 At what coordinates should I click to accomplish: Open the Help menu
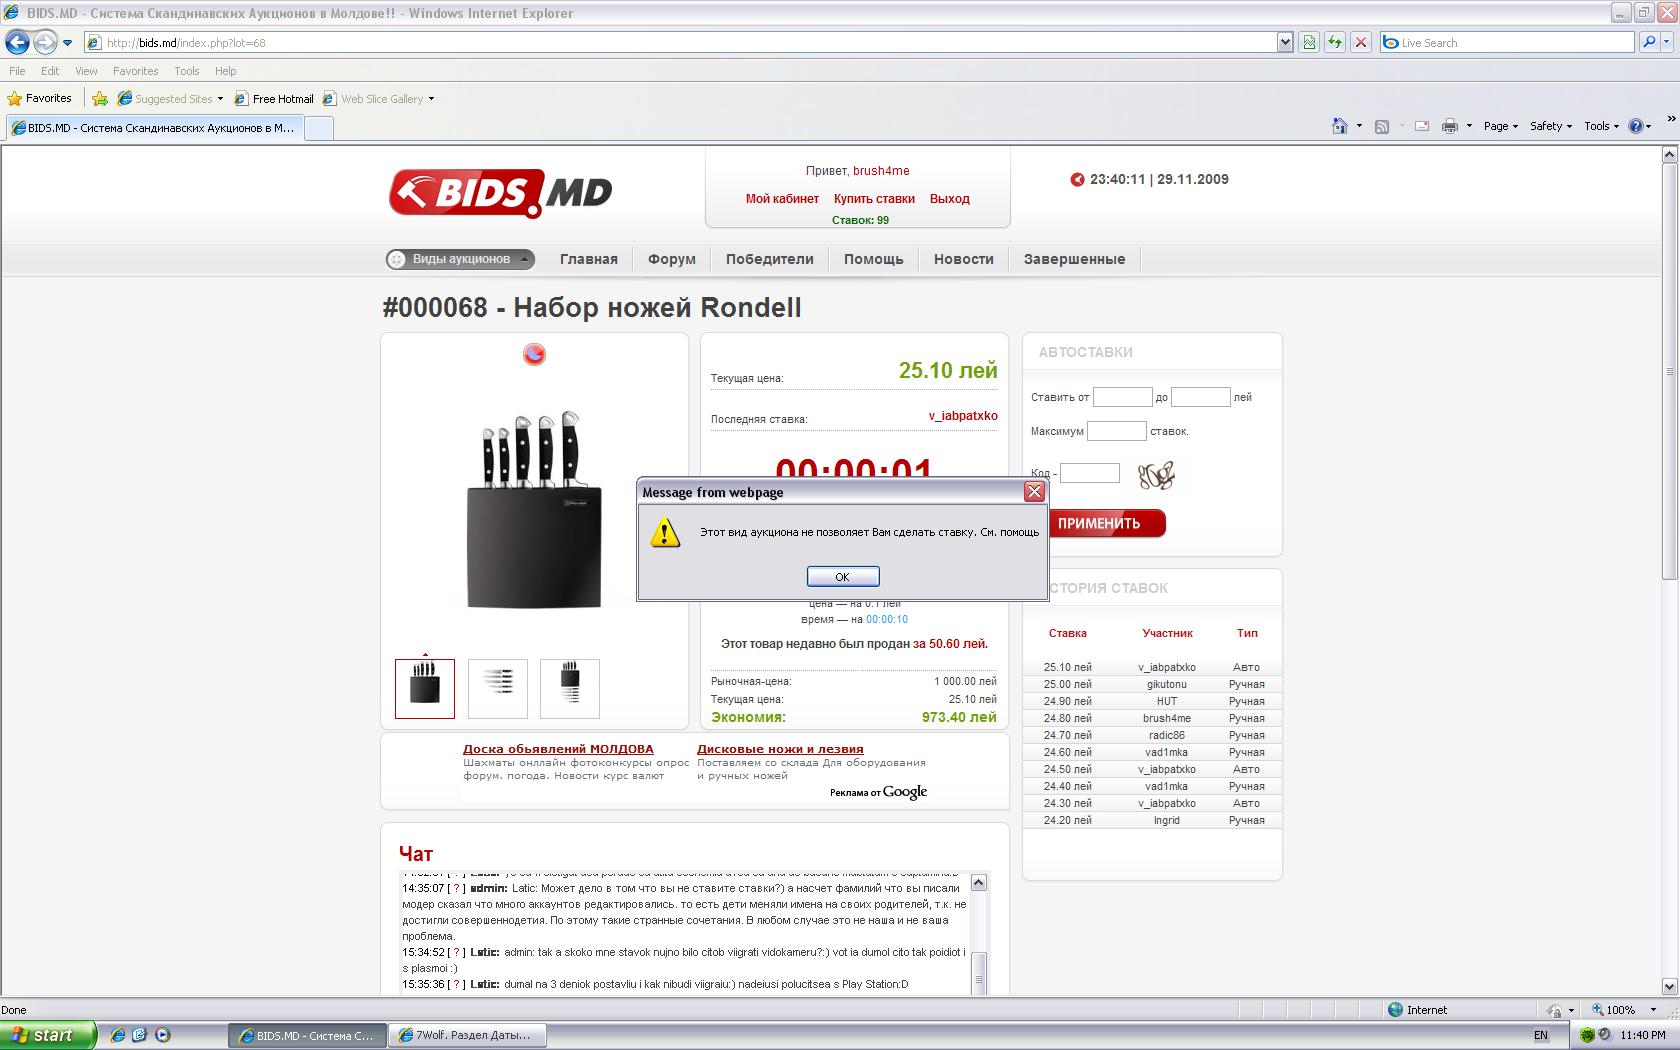[225, 71]
